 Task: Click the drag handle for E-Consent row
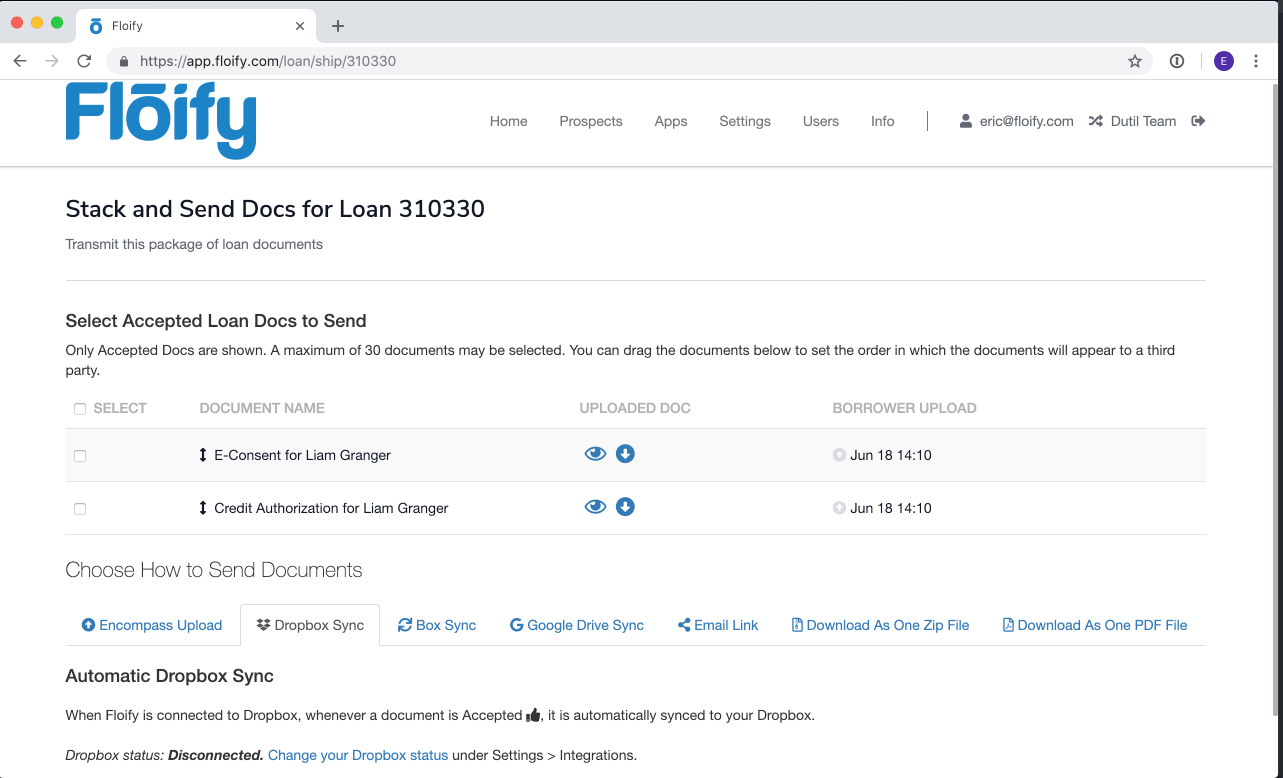pyautogui.click(x=203, y=455)
